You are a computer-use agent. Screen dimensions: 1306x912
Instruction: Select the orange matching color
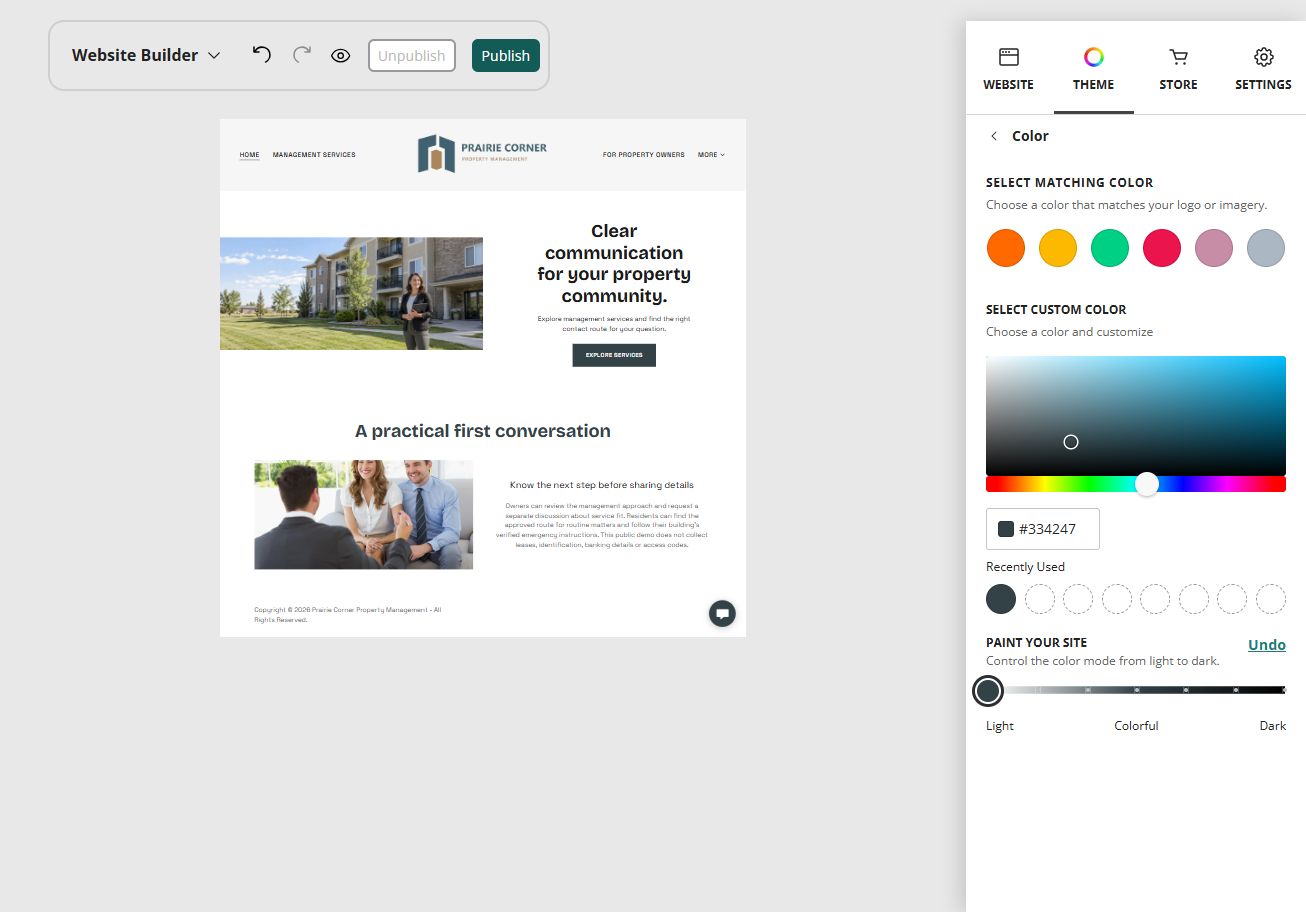pos(1006,248)
